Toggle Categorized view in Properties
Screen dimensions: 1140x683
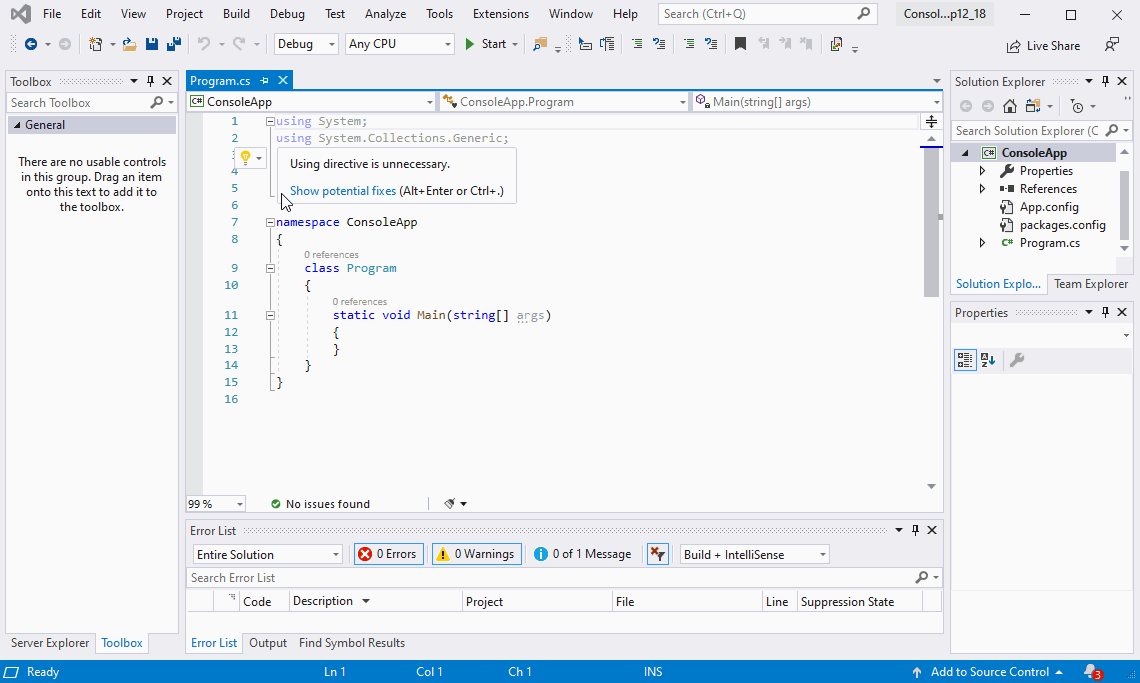click(965, 359)
